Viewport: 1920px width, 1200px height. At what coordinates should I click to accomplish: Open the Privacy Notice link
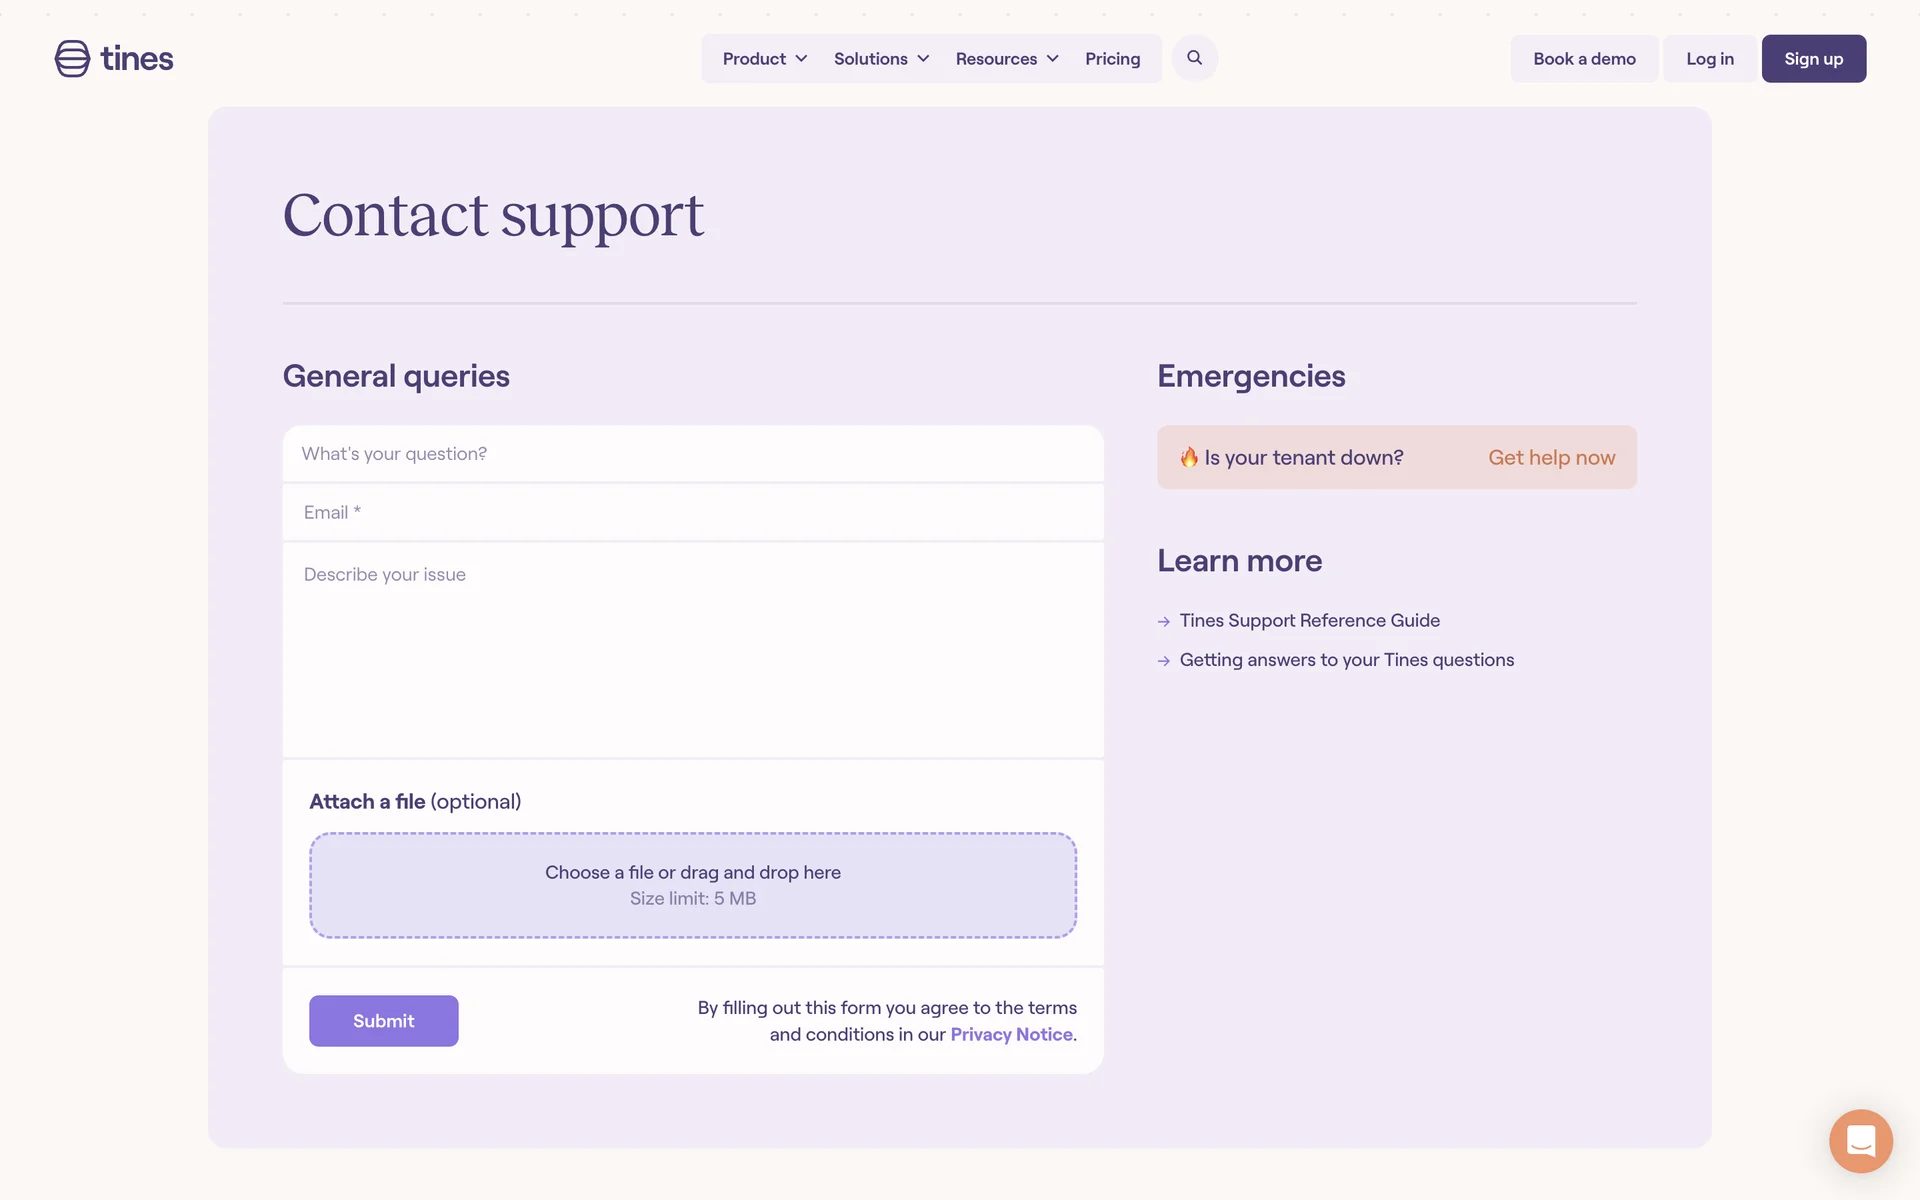click(1011, 1035)
